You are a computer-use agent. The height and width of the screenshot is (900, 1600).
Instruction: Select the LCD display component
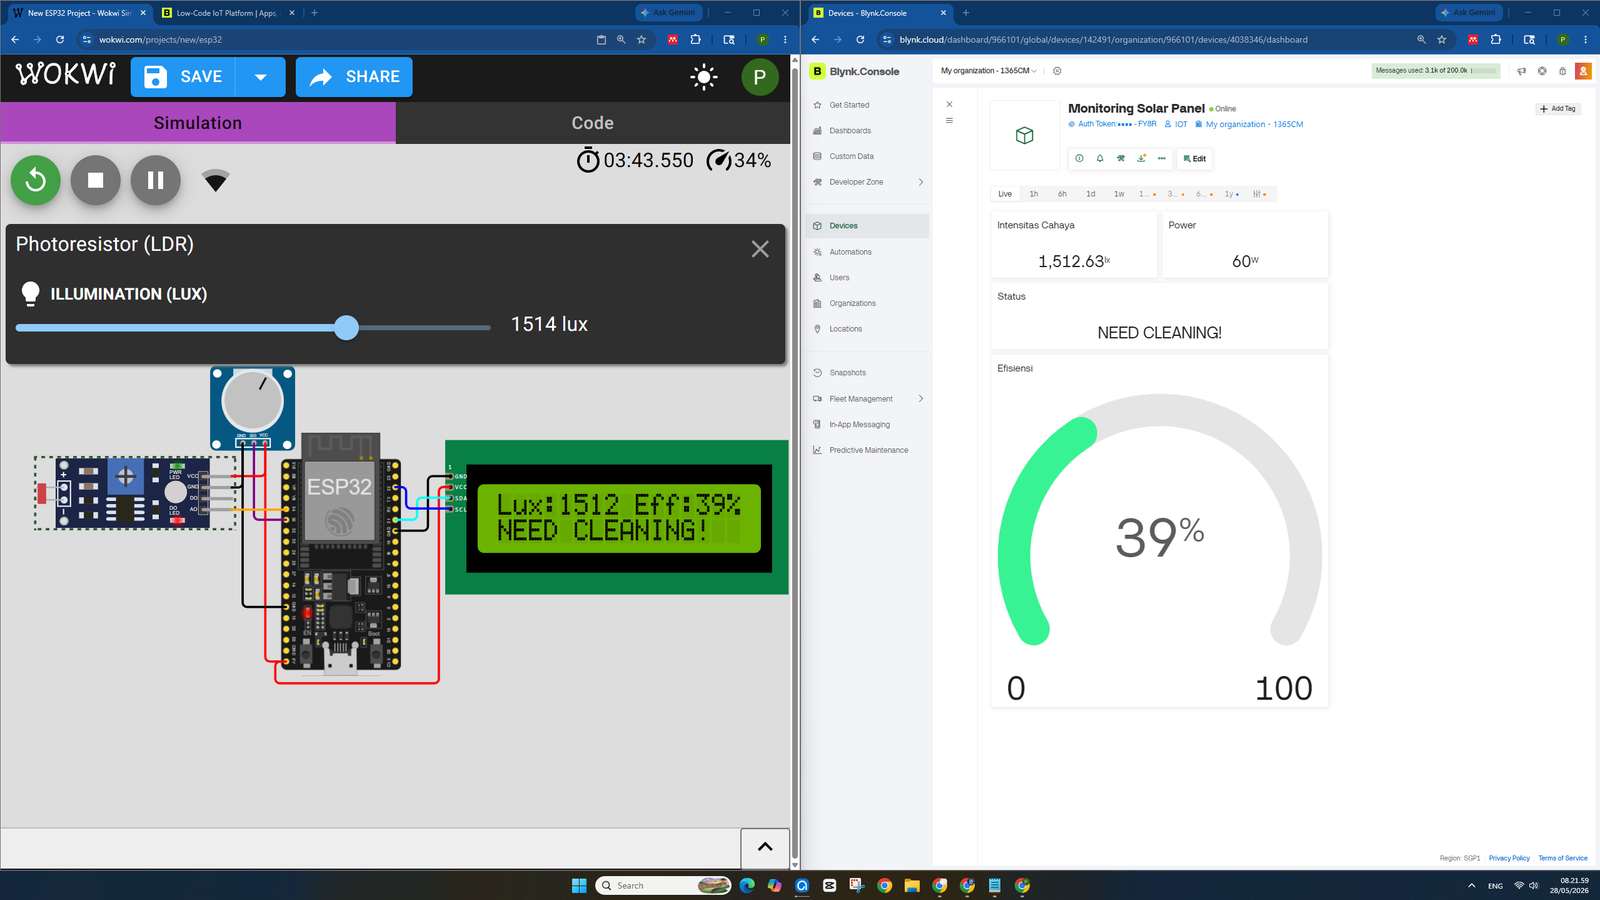point(617,517)
